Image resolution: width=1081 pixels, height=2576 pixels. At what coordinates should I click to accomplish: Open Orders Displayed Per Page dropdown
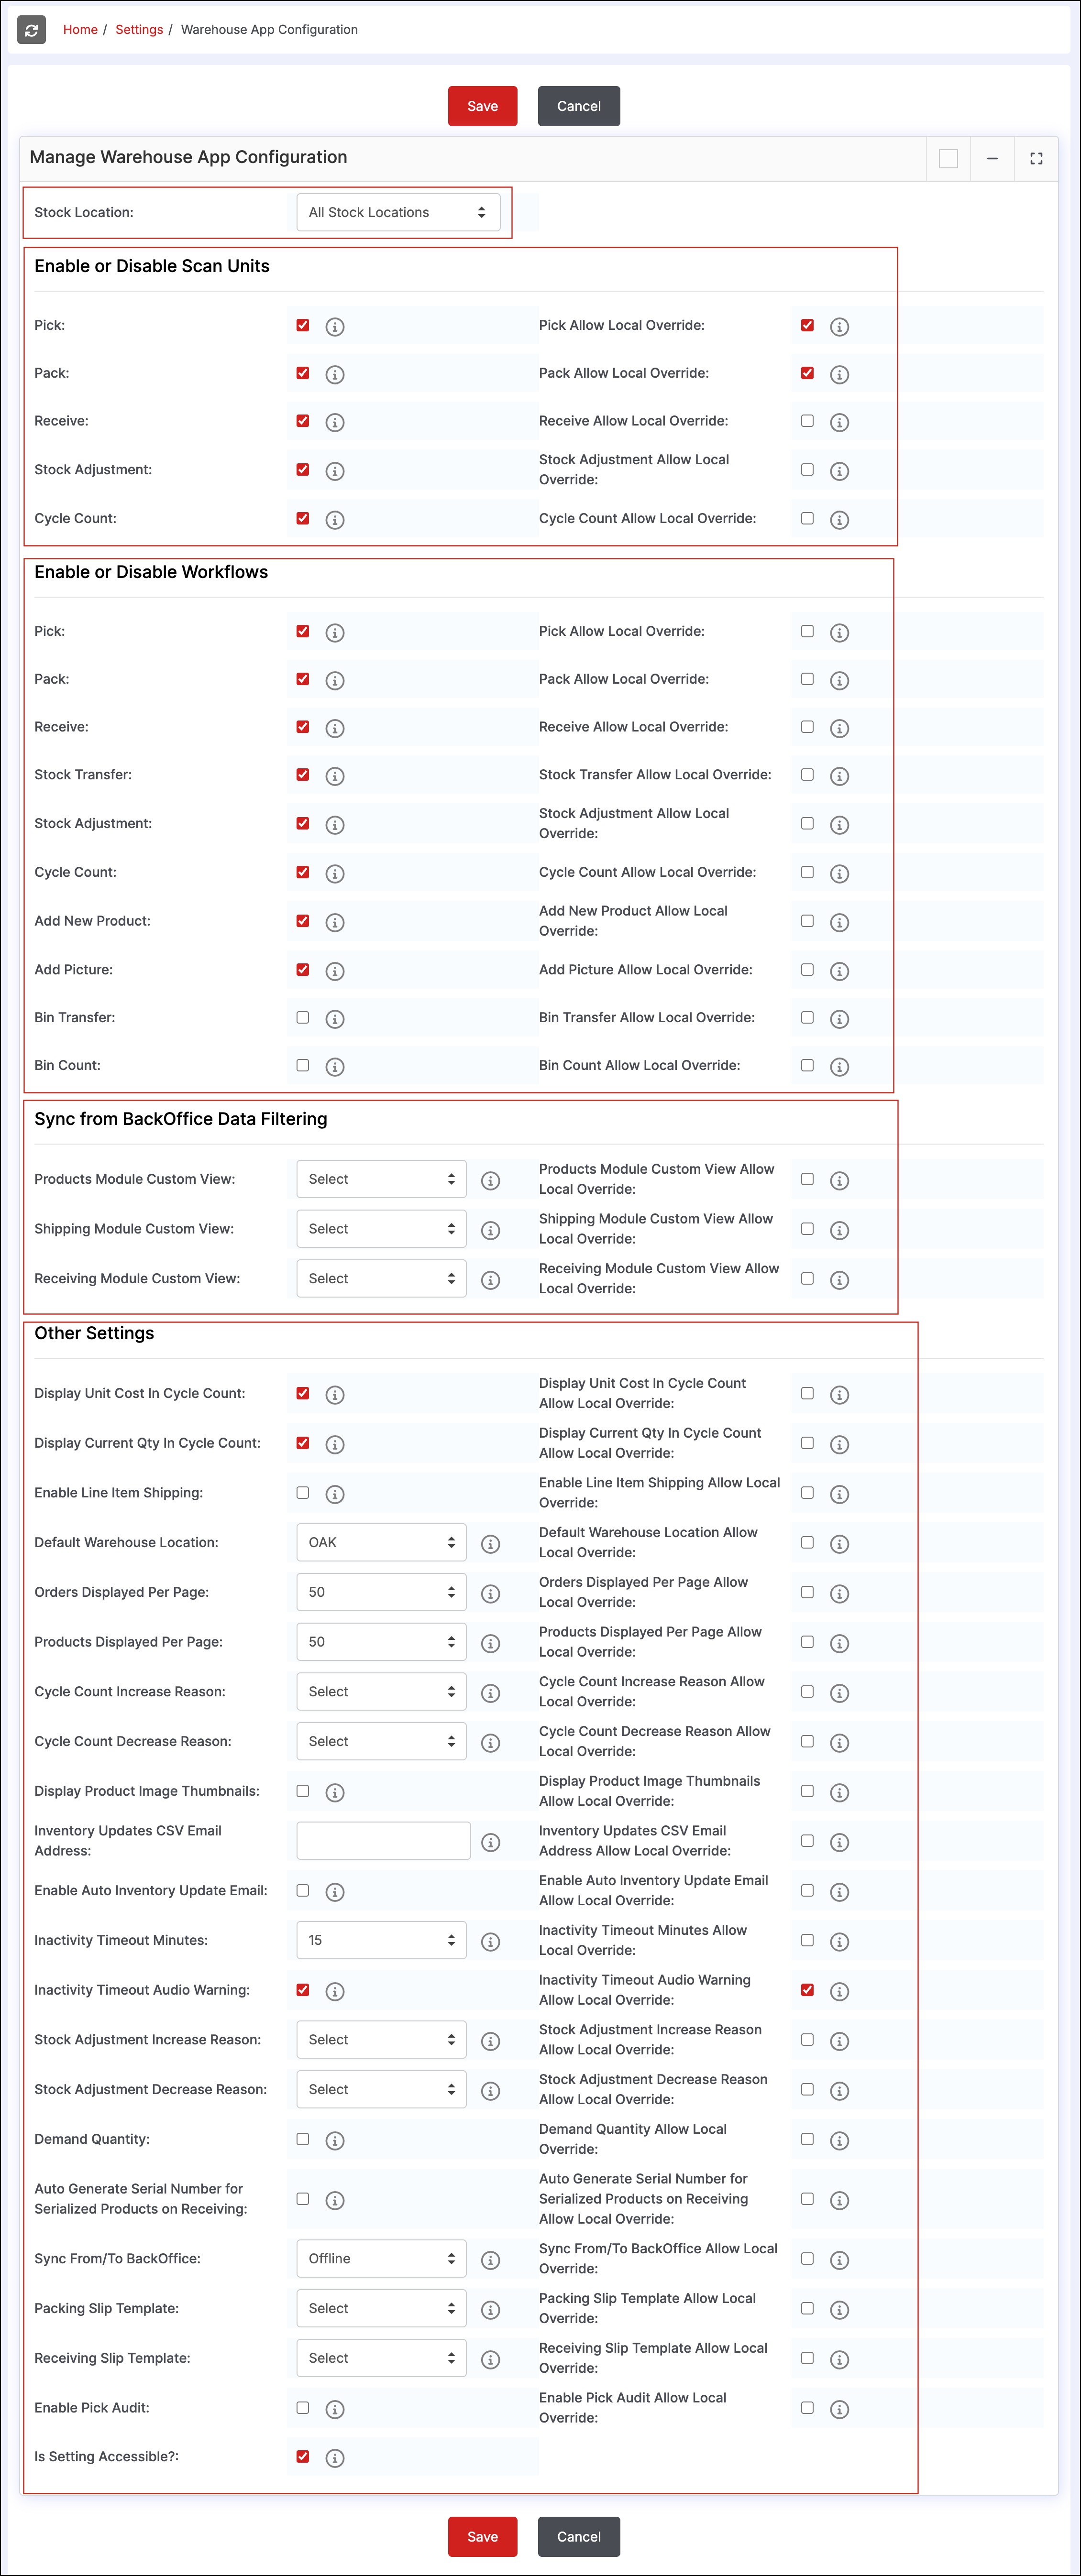click(381, 1592)
